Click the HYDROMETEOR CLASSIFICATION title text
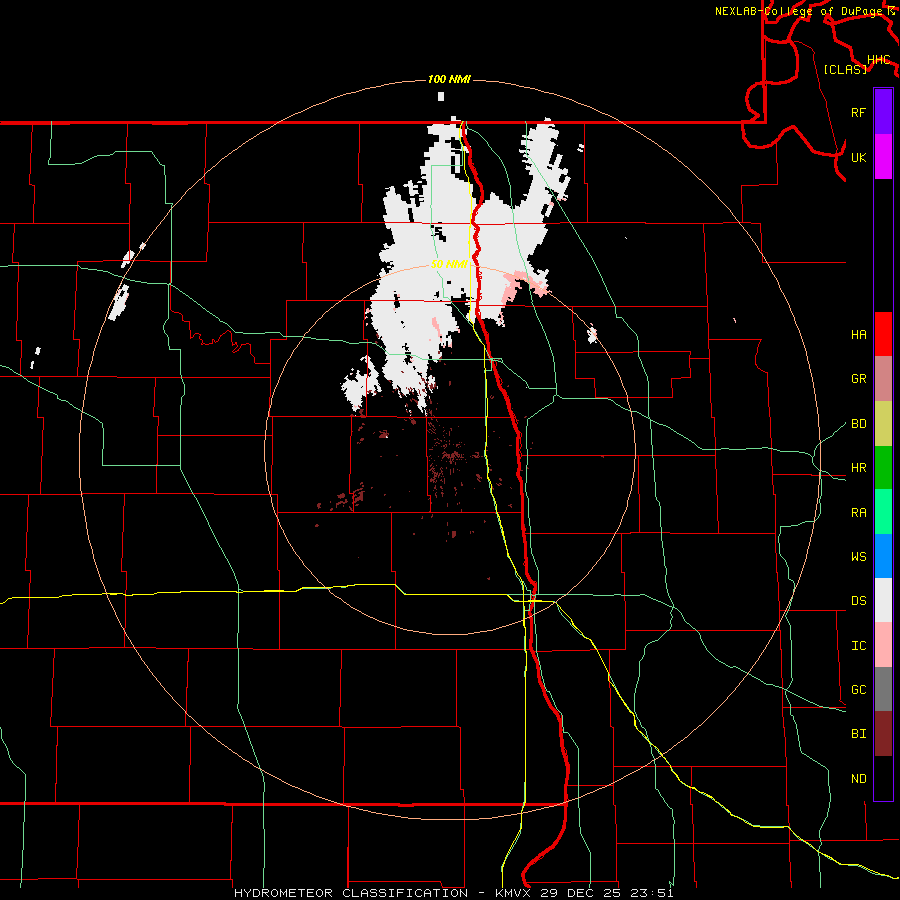This screenshot has width=900, height=900. 351,893
